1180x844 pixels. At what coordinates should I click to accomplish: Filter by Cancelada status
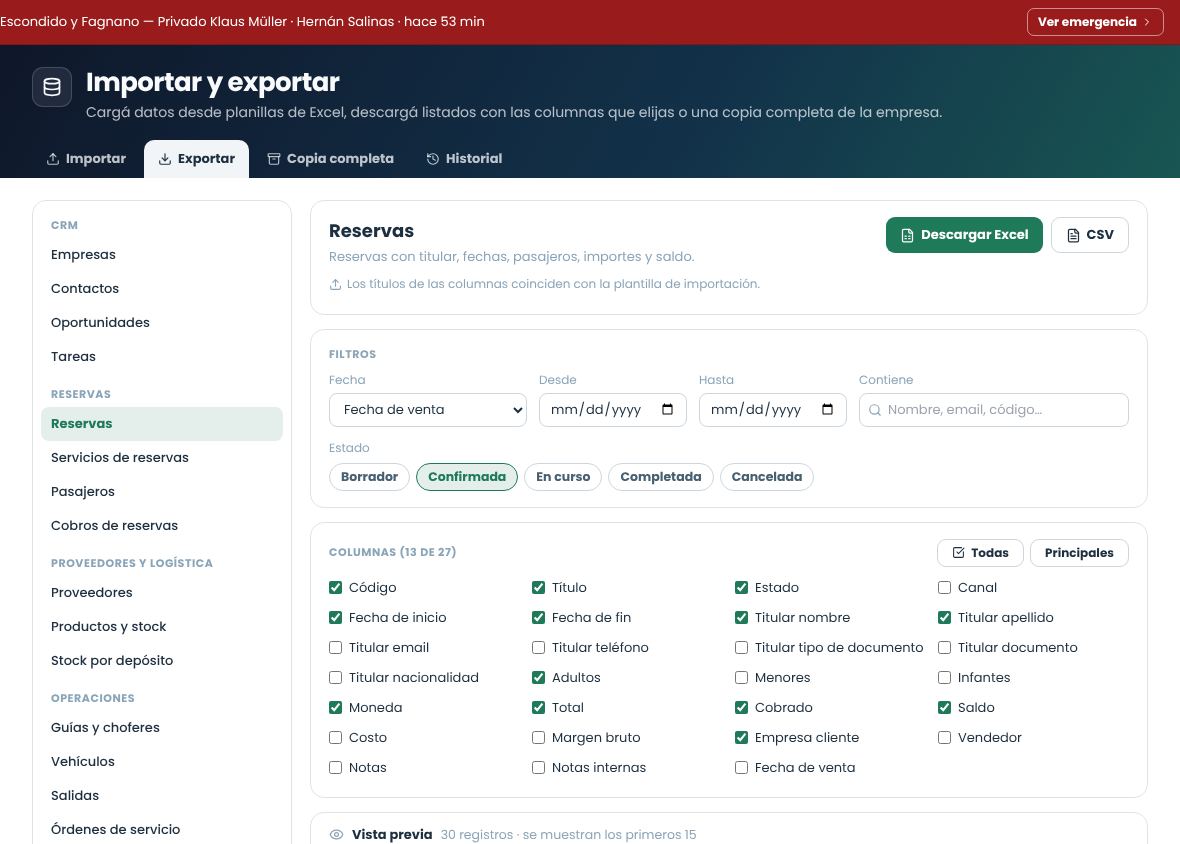pyautogui.click(x=767, y=477)
